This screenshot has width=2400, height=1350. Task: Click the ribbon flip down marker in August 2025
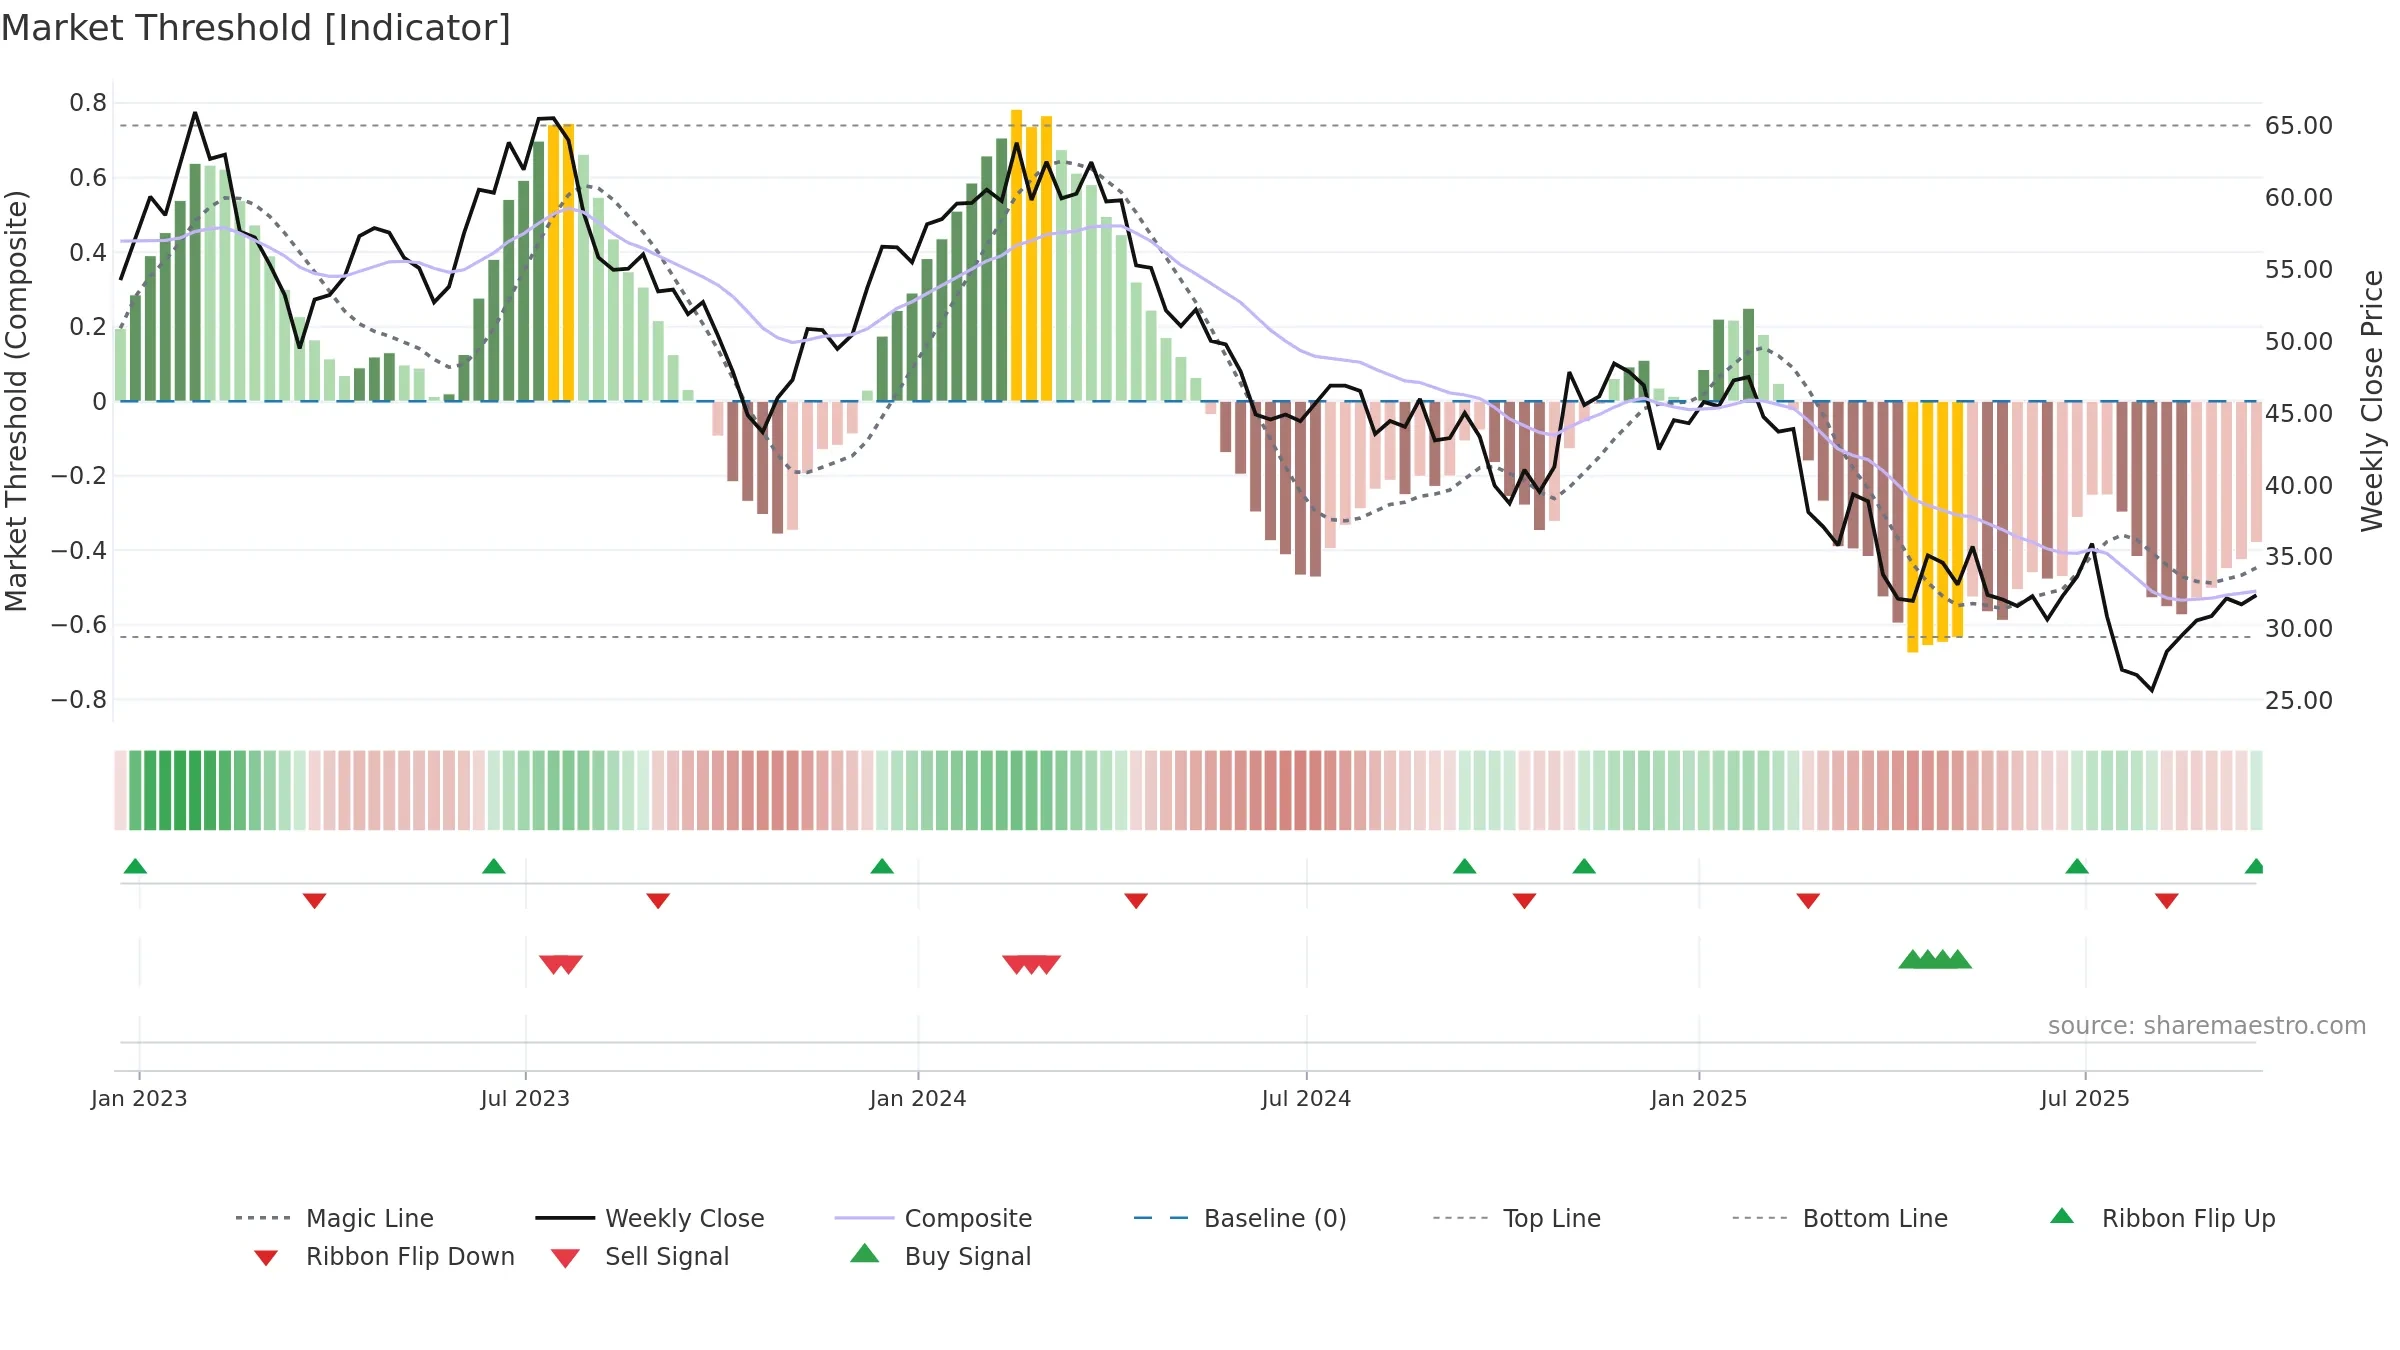click(x=2167, y=901)
